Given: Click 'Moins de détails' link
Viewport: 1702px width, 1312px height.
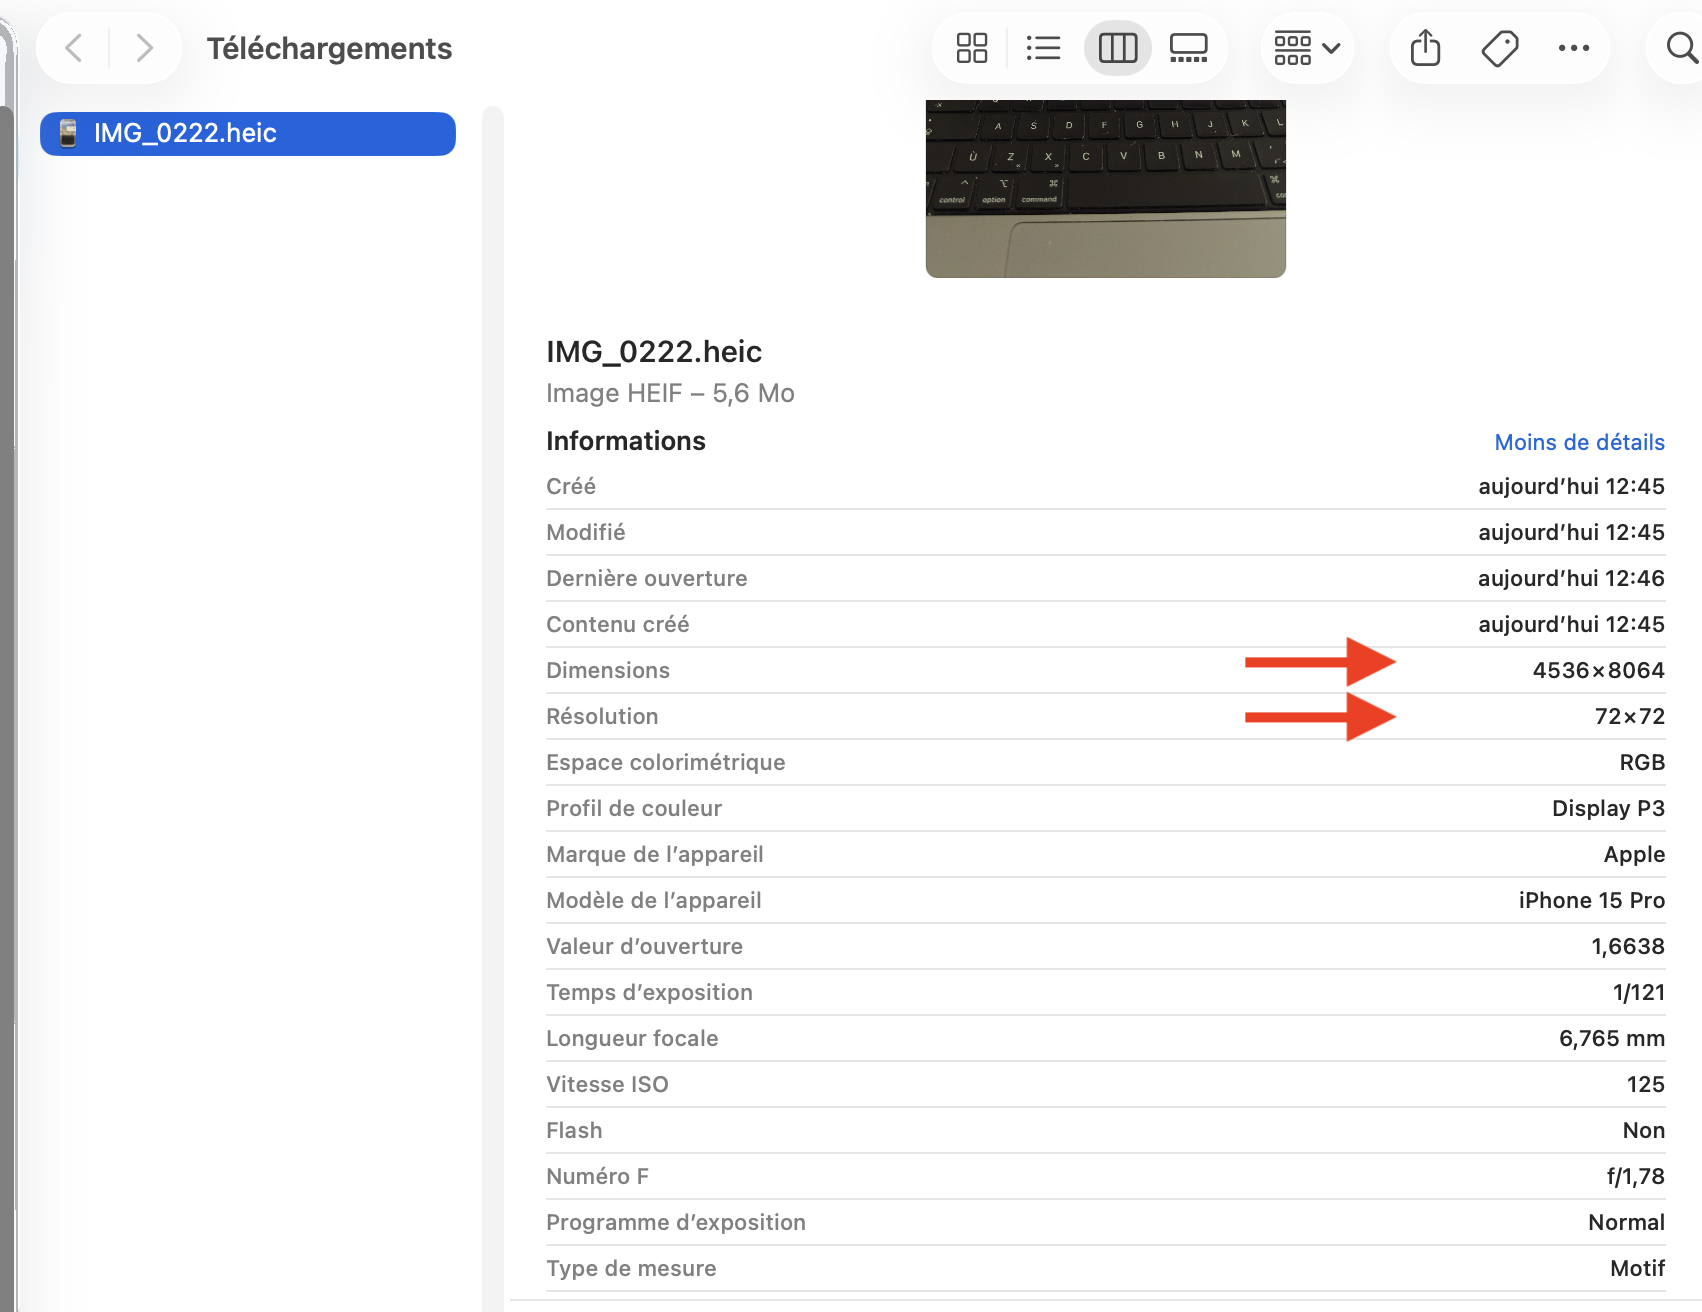Looking at the screenshot, I should tap(1580, 442).
